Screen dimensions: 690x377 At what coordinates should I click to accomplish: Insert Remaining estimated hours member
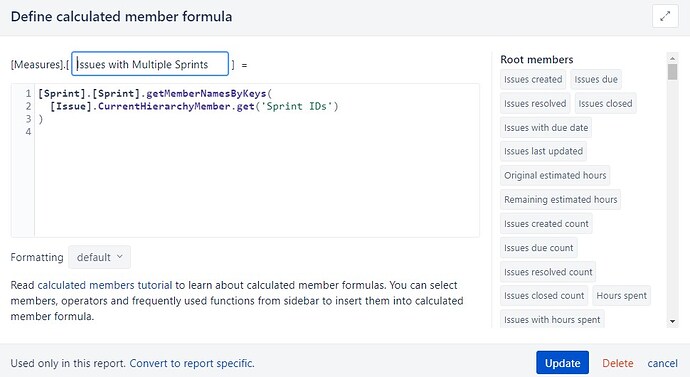pyautogui.click(x=561, y=200)
